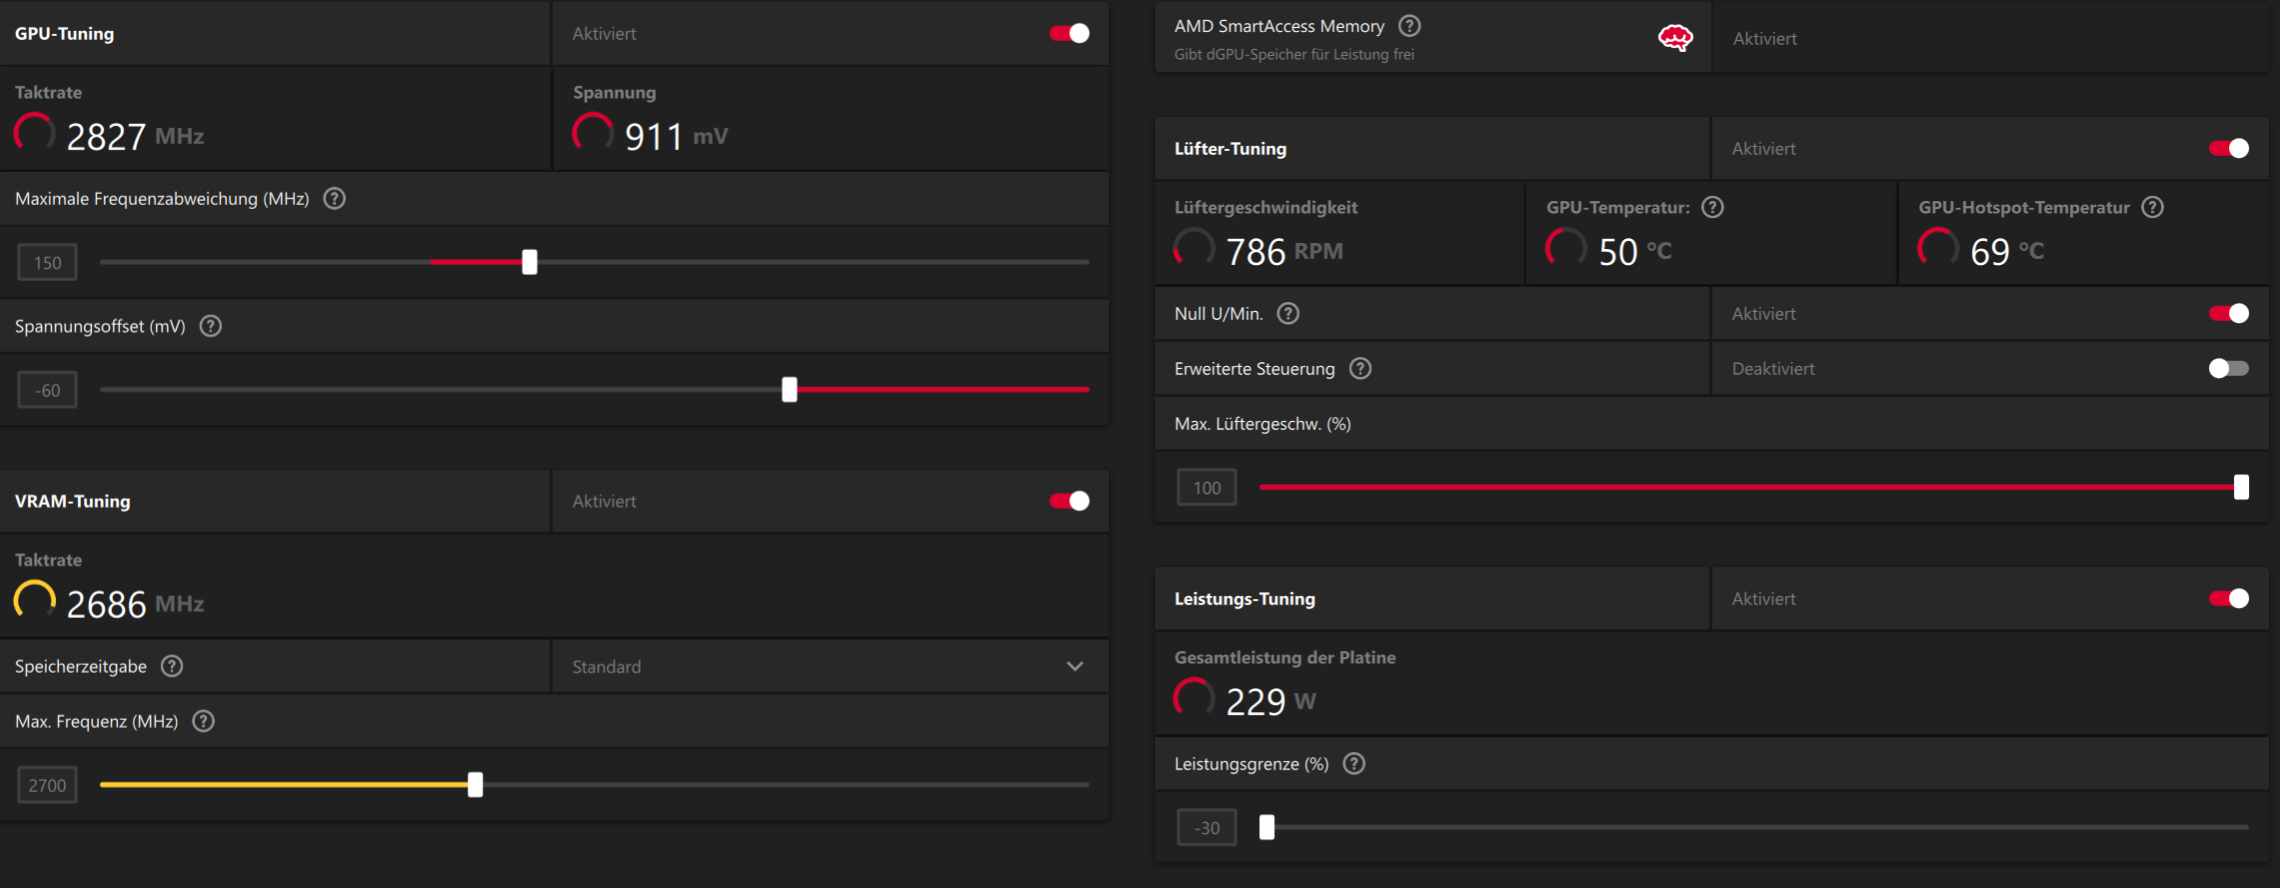Show help for Null U/Min.
Viewport: 2280px width, 888px height.
coord(1289,314)
